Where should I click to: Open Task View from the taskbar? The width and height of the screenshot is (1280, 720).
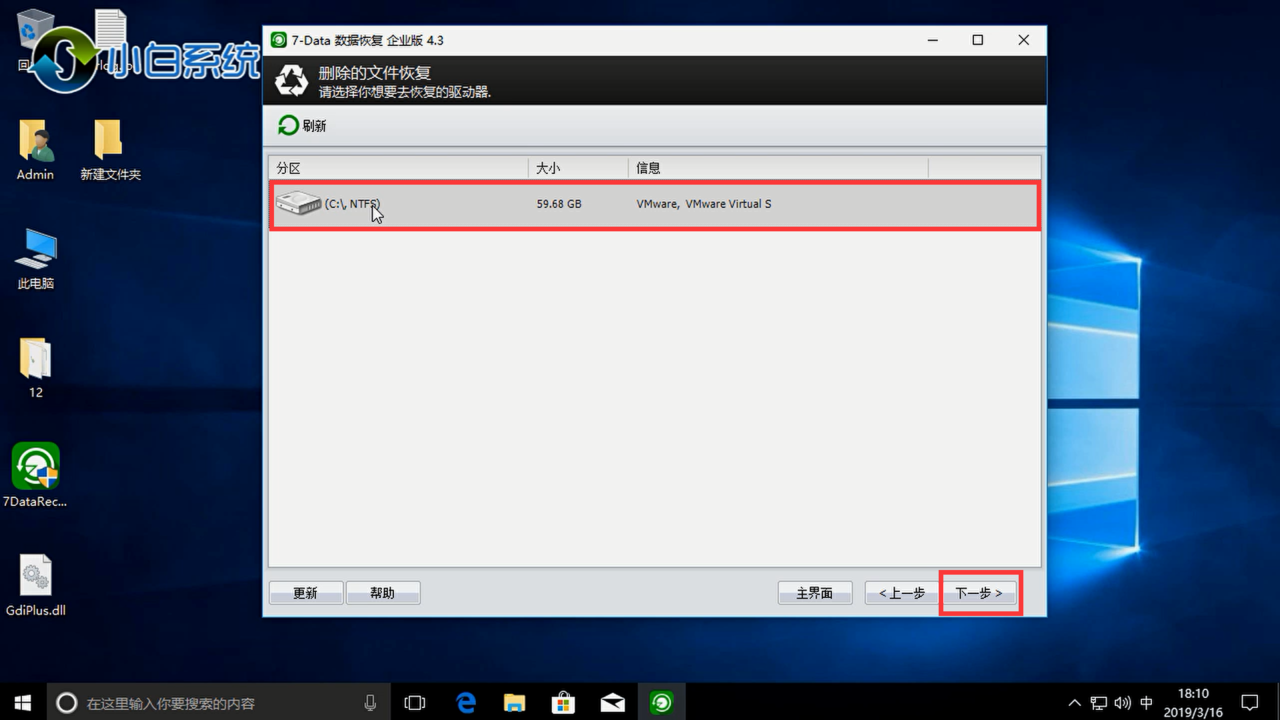[x=414, y=703]
